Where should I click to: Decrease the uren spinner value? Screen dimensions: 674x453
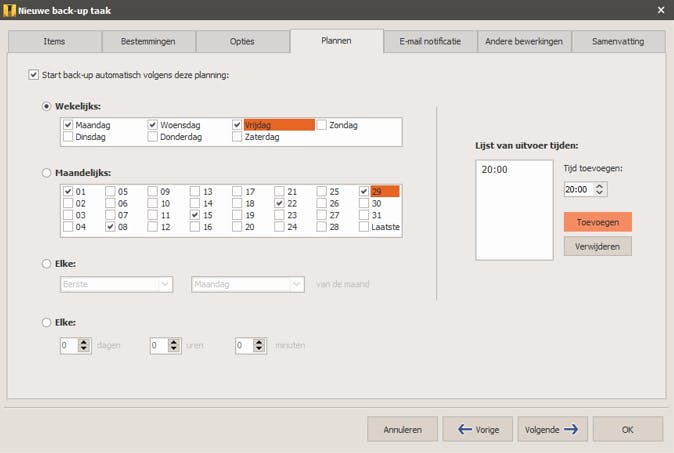[x=174, y=349]
